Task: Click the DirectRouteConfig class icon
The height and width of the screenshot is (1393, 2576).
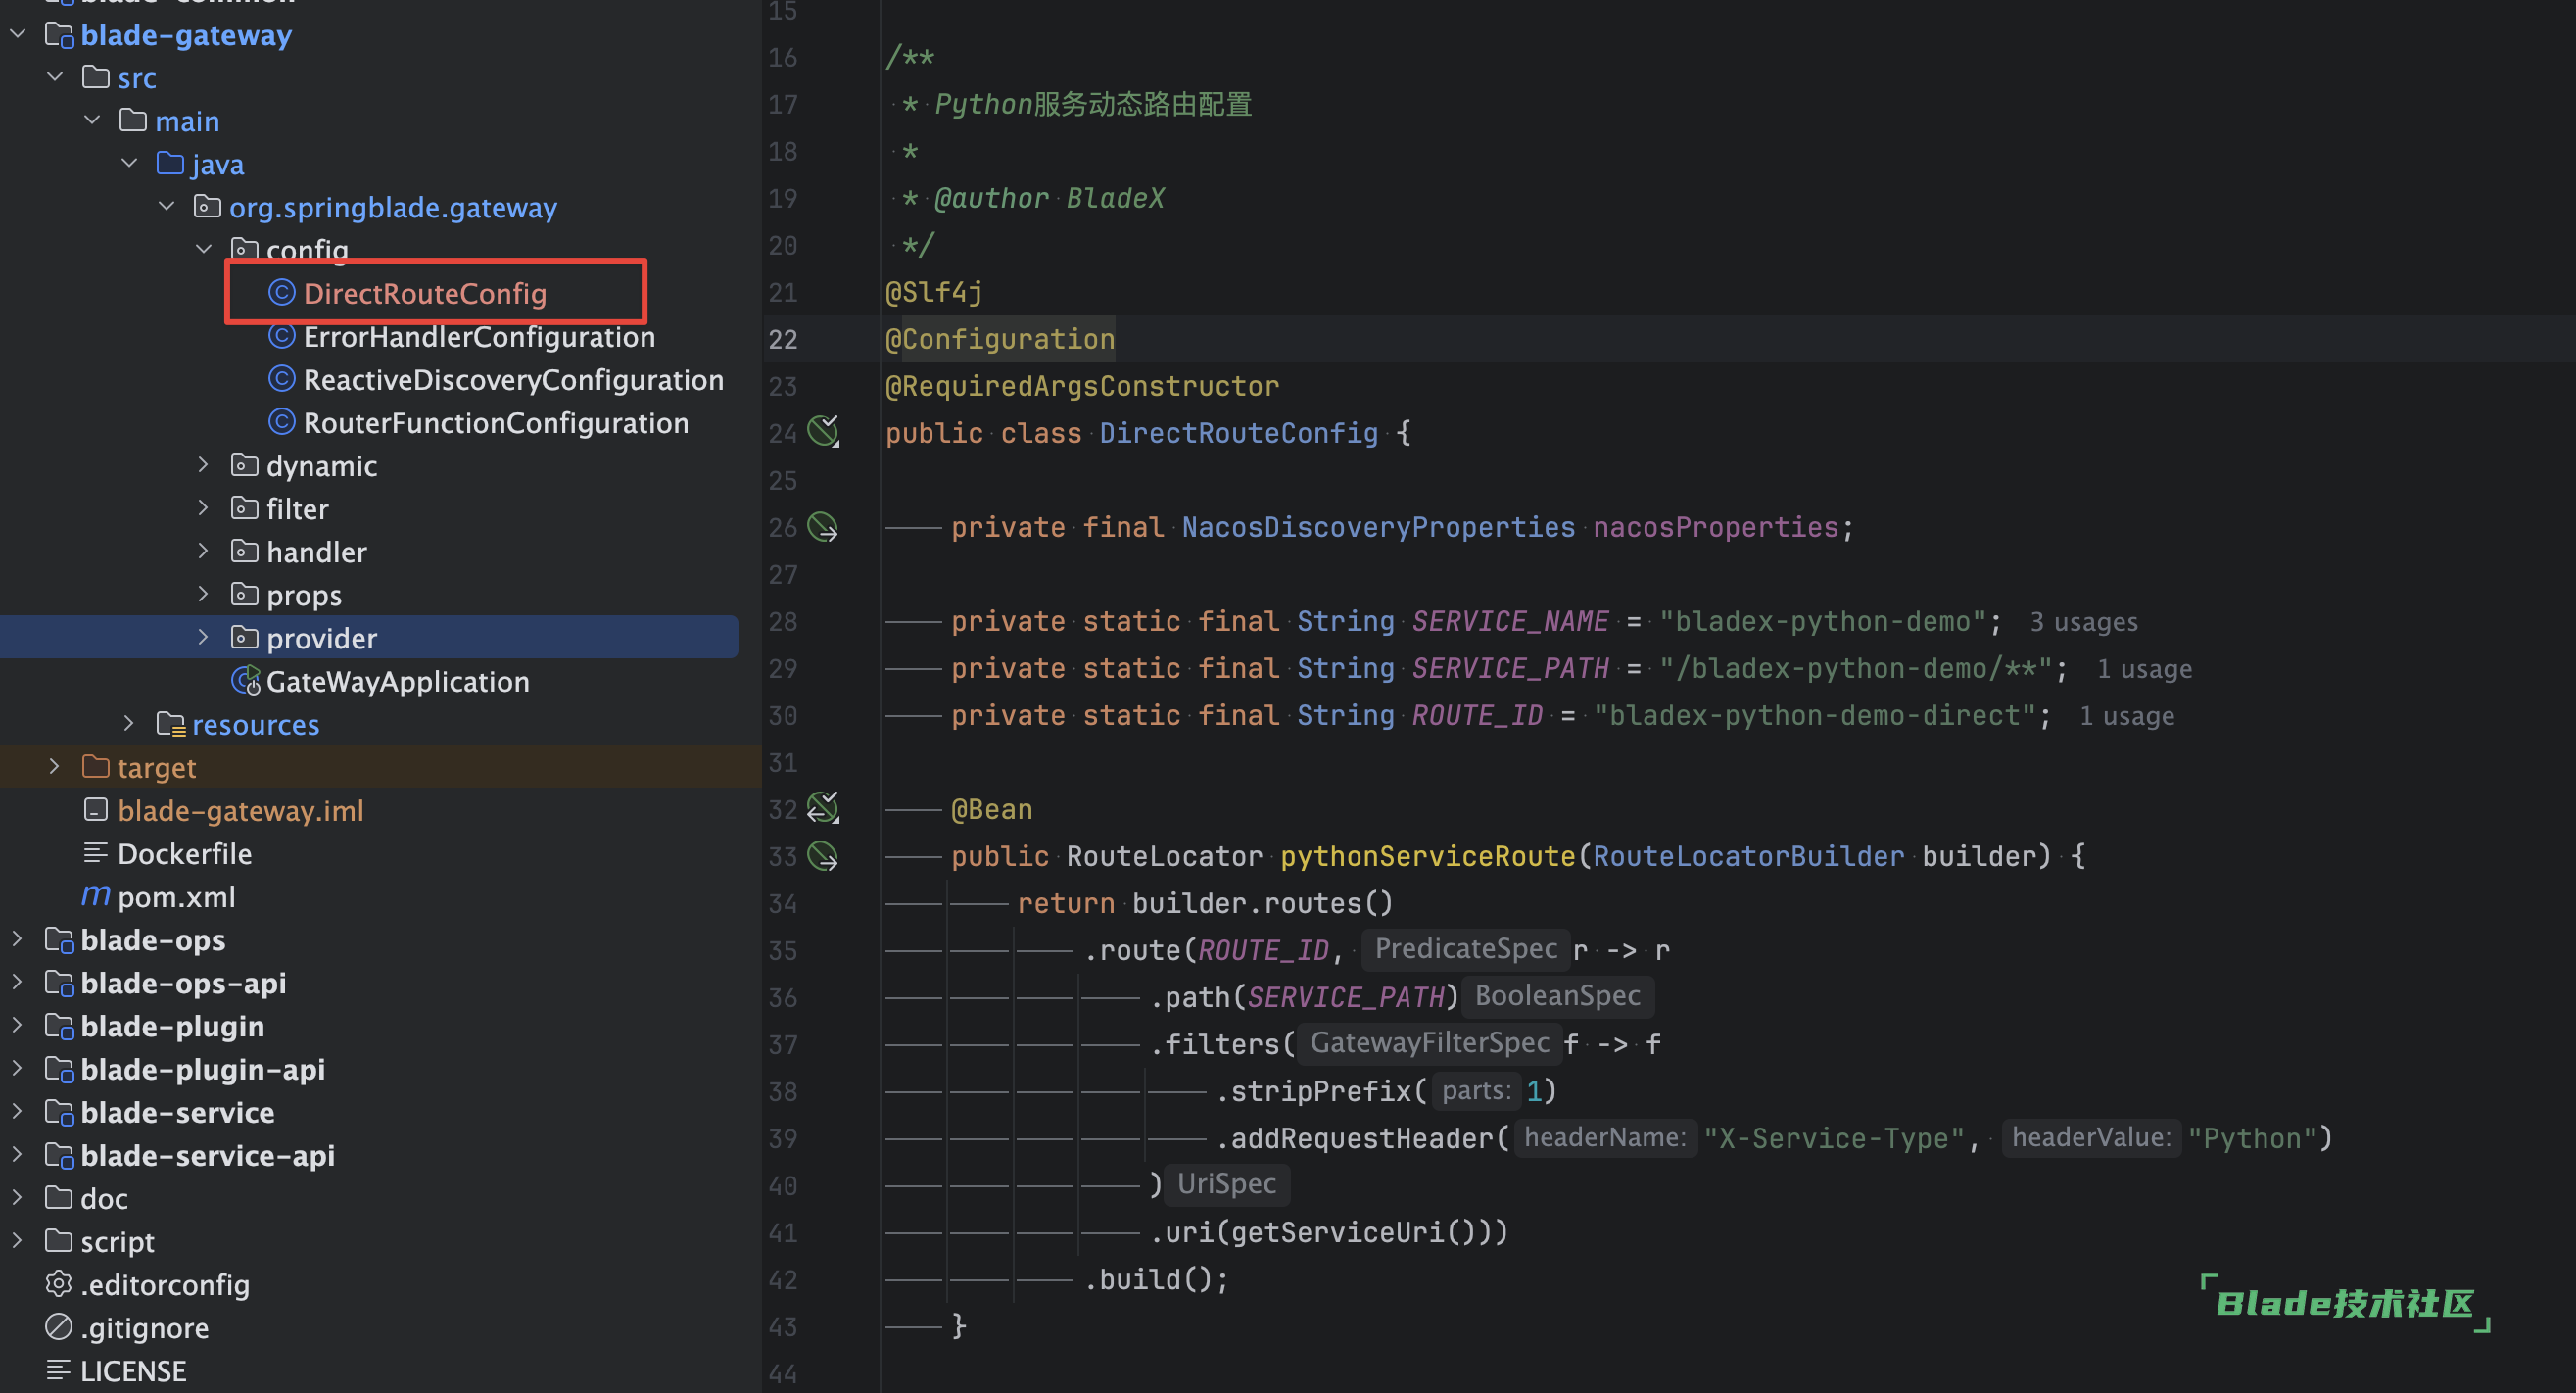Action: (282, 293)
